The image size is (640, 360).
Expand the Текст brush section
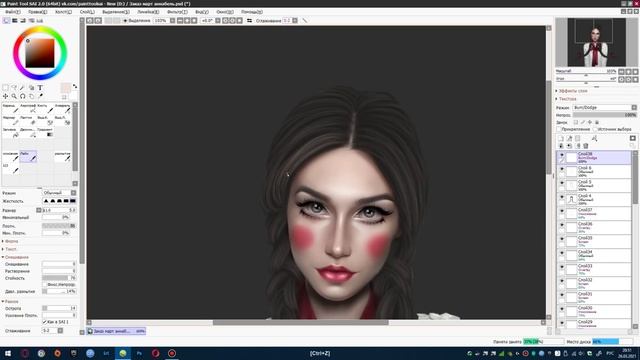[9, 249]
